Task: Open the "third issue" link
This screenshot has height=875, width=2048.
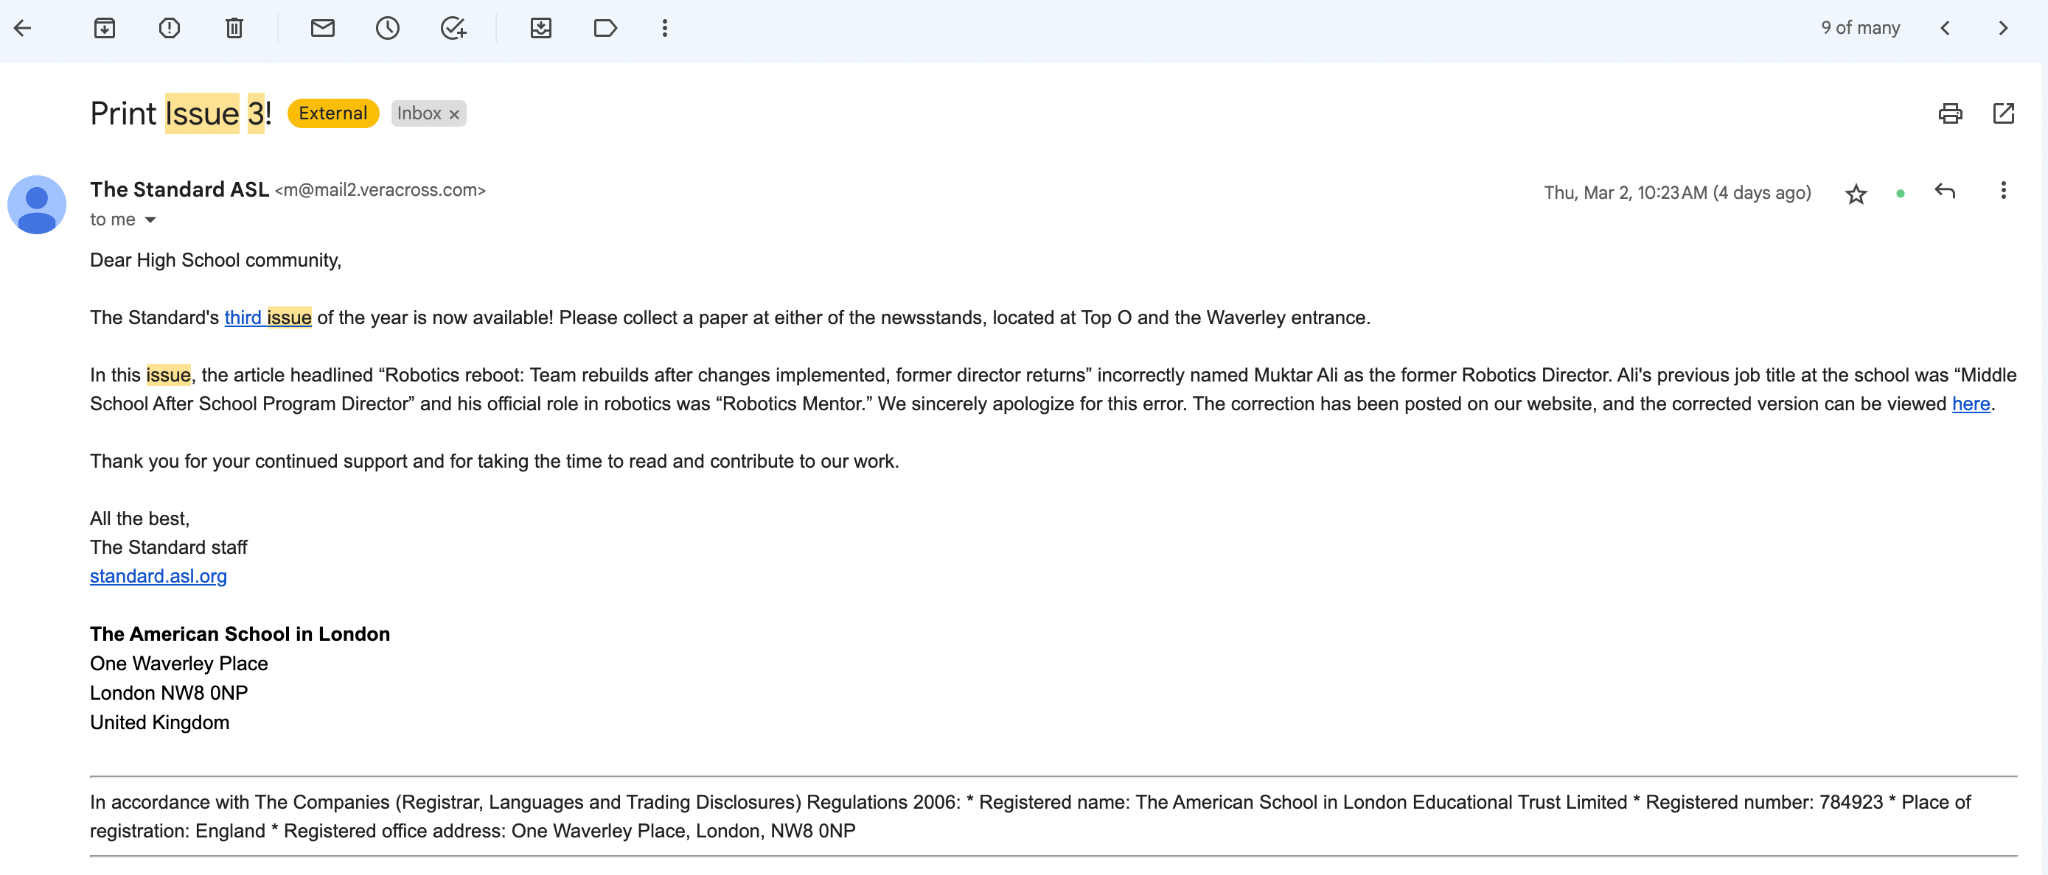Action: click(267, 318)
